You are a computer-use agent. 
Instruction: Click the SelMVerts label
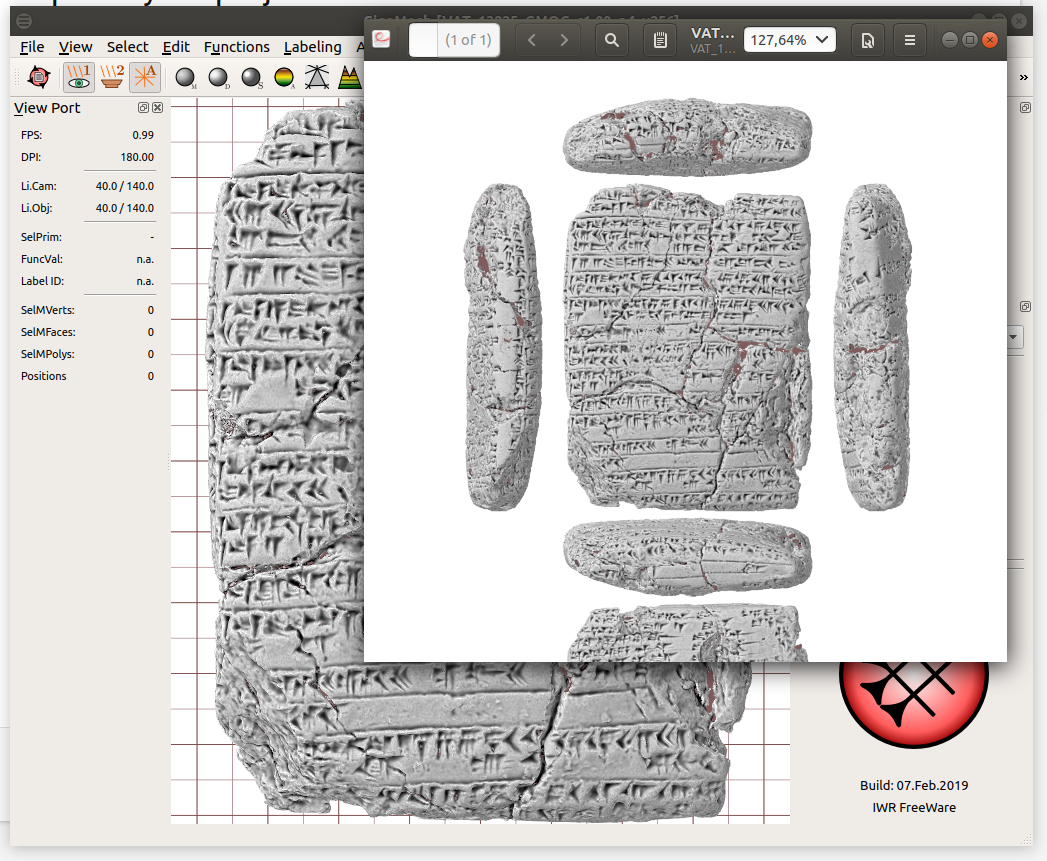[x=47, y=310]
